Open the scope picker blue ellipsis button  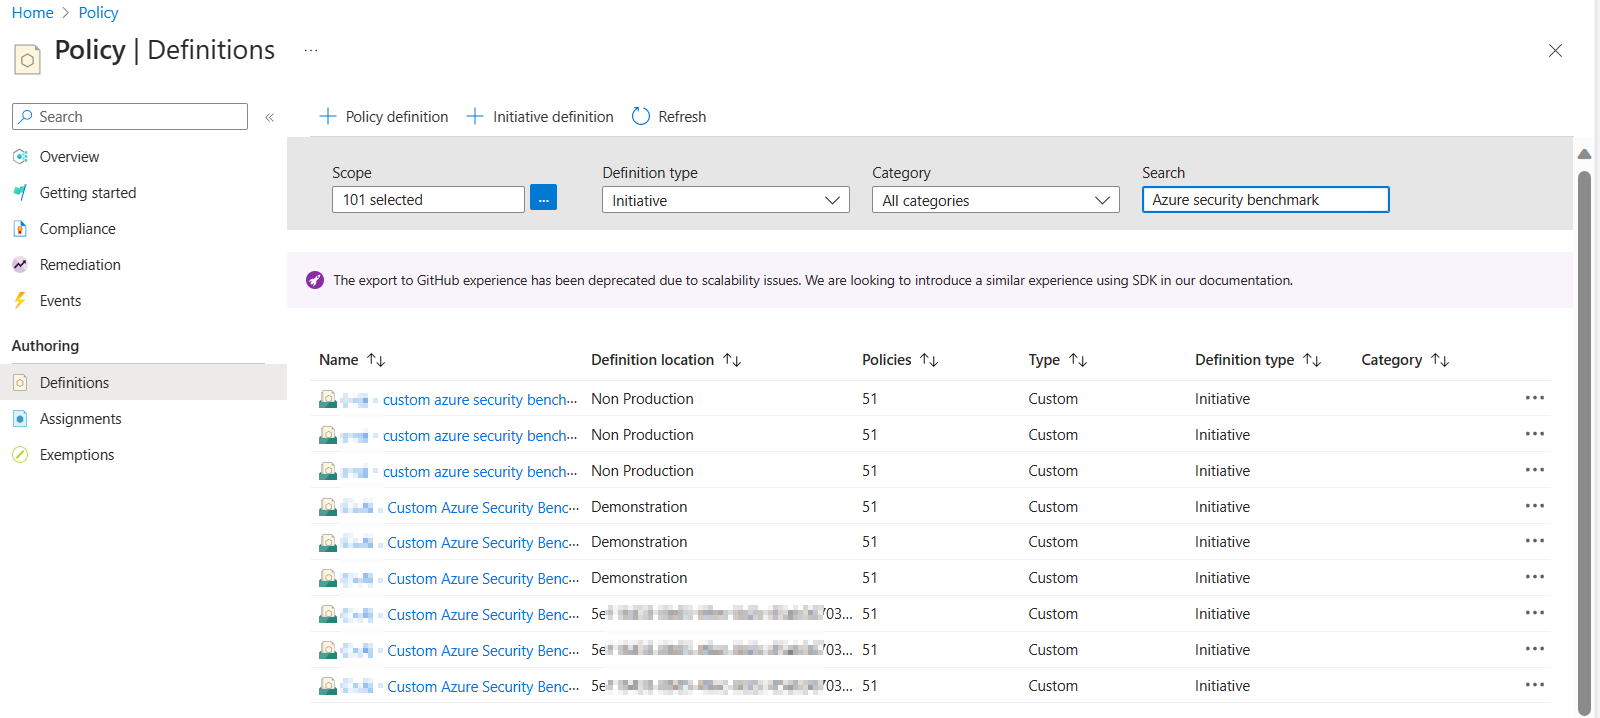coord(543,198)
